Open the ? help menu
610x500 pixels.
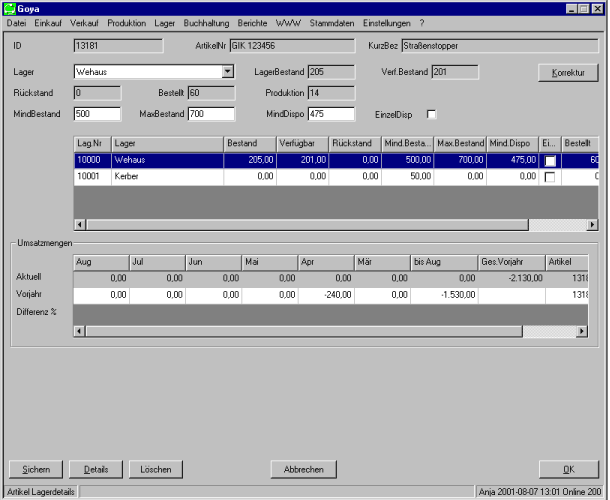pyautogui.click(x=422, y=23)
